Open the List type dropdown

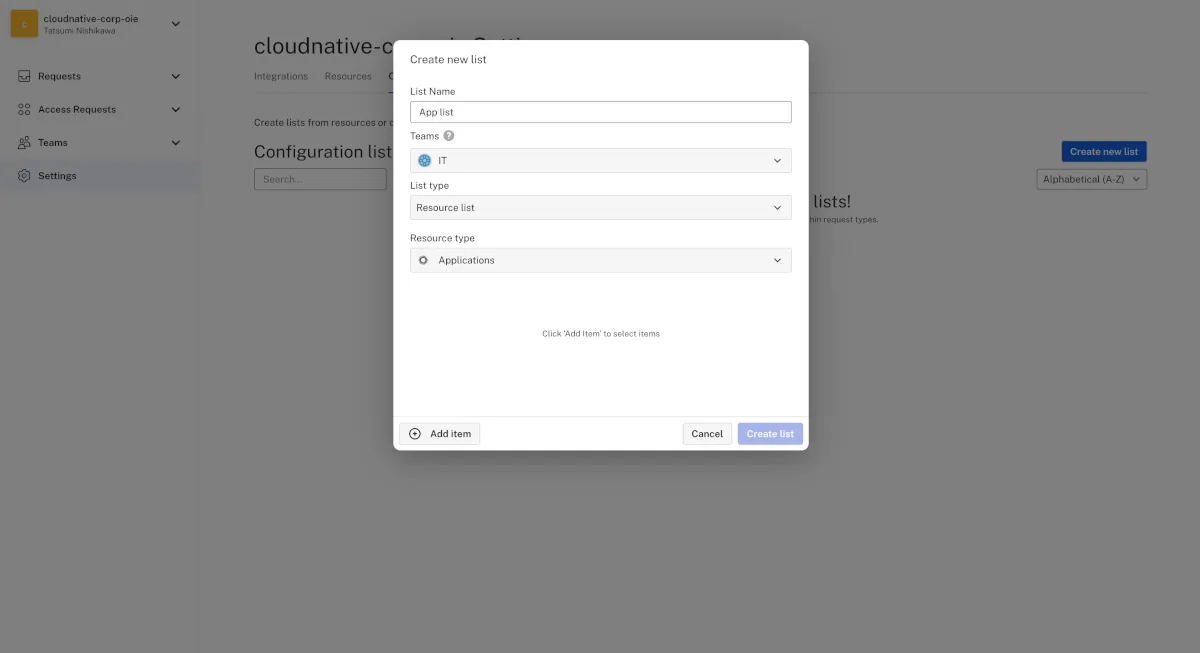click(600, 207)
